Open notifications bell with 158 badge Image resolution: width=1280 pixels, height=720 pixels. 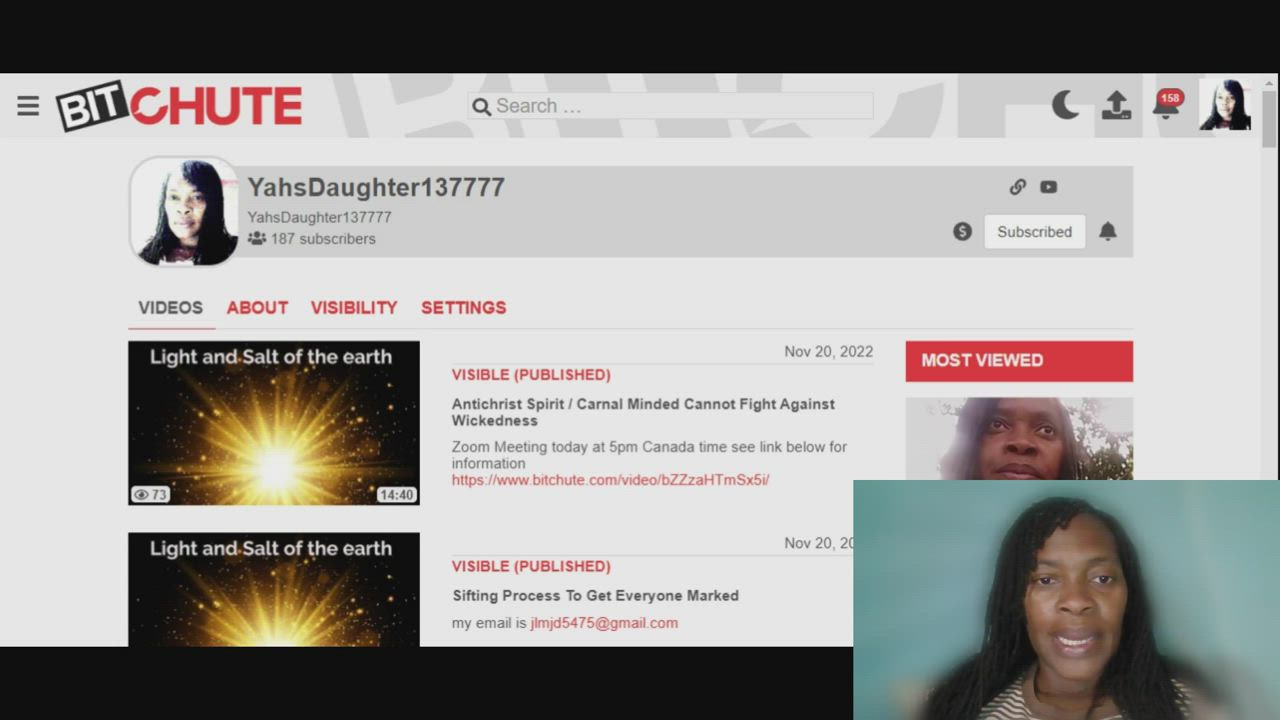[1166, 105]
